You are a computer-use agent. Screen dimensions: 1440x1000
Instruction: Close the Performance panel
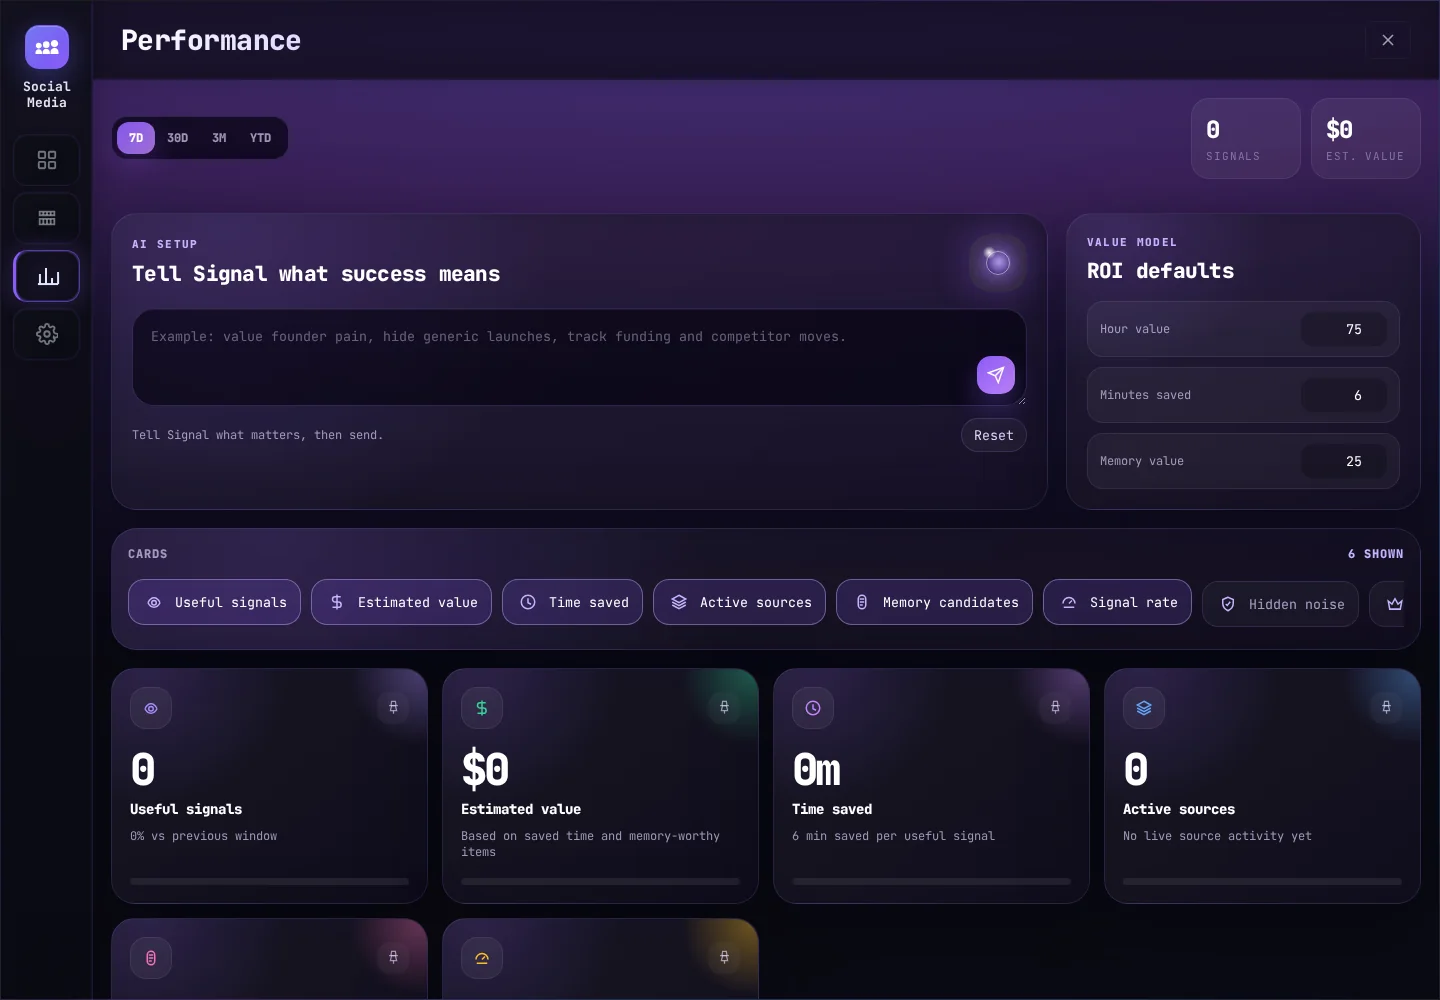point(1388,40)
